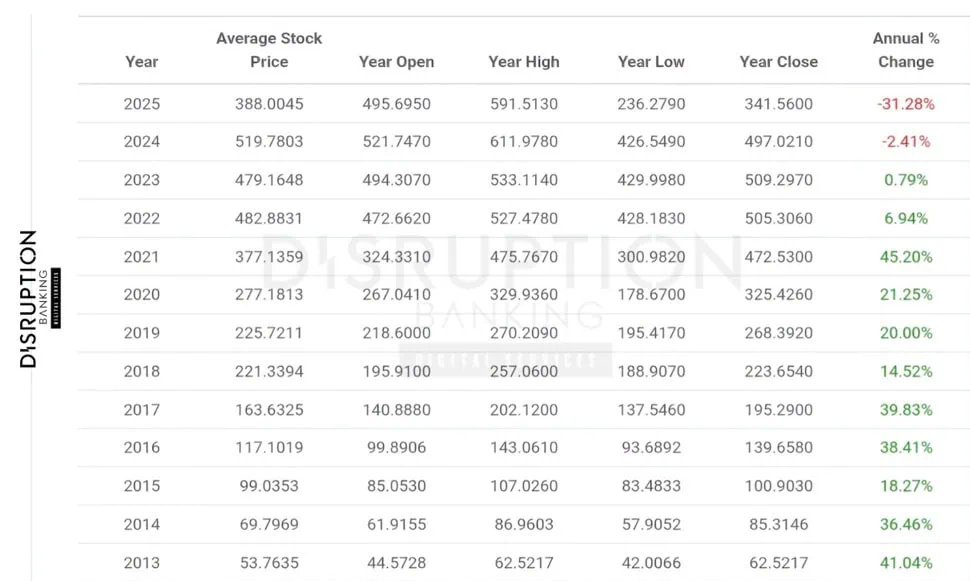
Task: Click the -31.28% annual change value
Action: [906, 104]
